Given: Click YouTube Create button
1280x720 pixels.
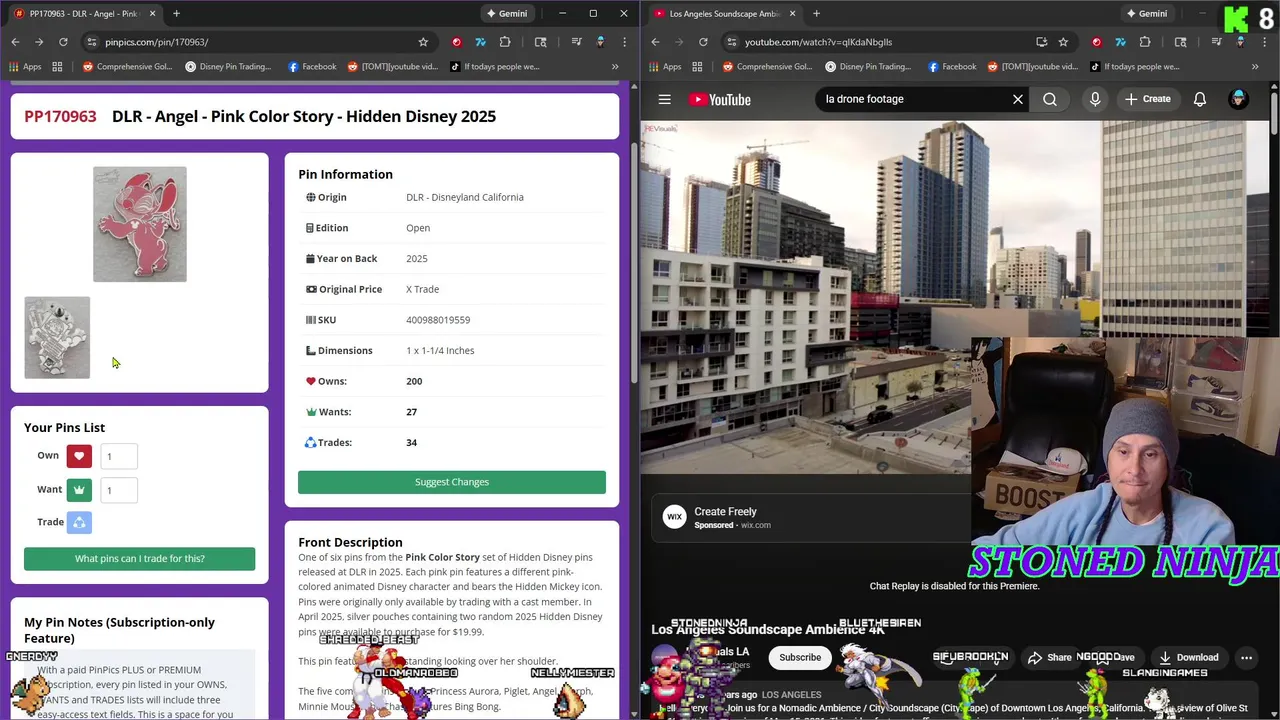Looking at the screenshot, I should [x=1147, y=99].
